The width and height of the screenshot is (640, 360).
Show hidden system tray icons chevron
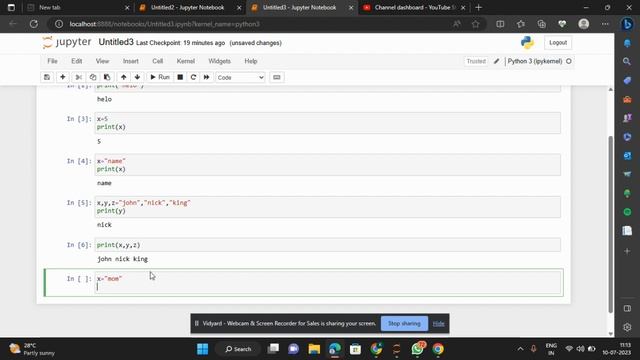(x=520, y=349)
